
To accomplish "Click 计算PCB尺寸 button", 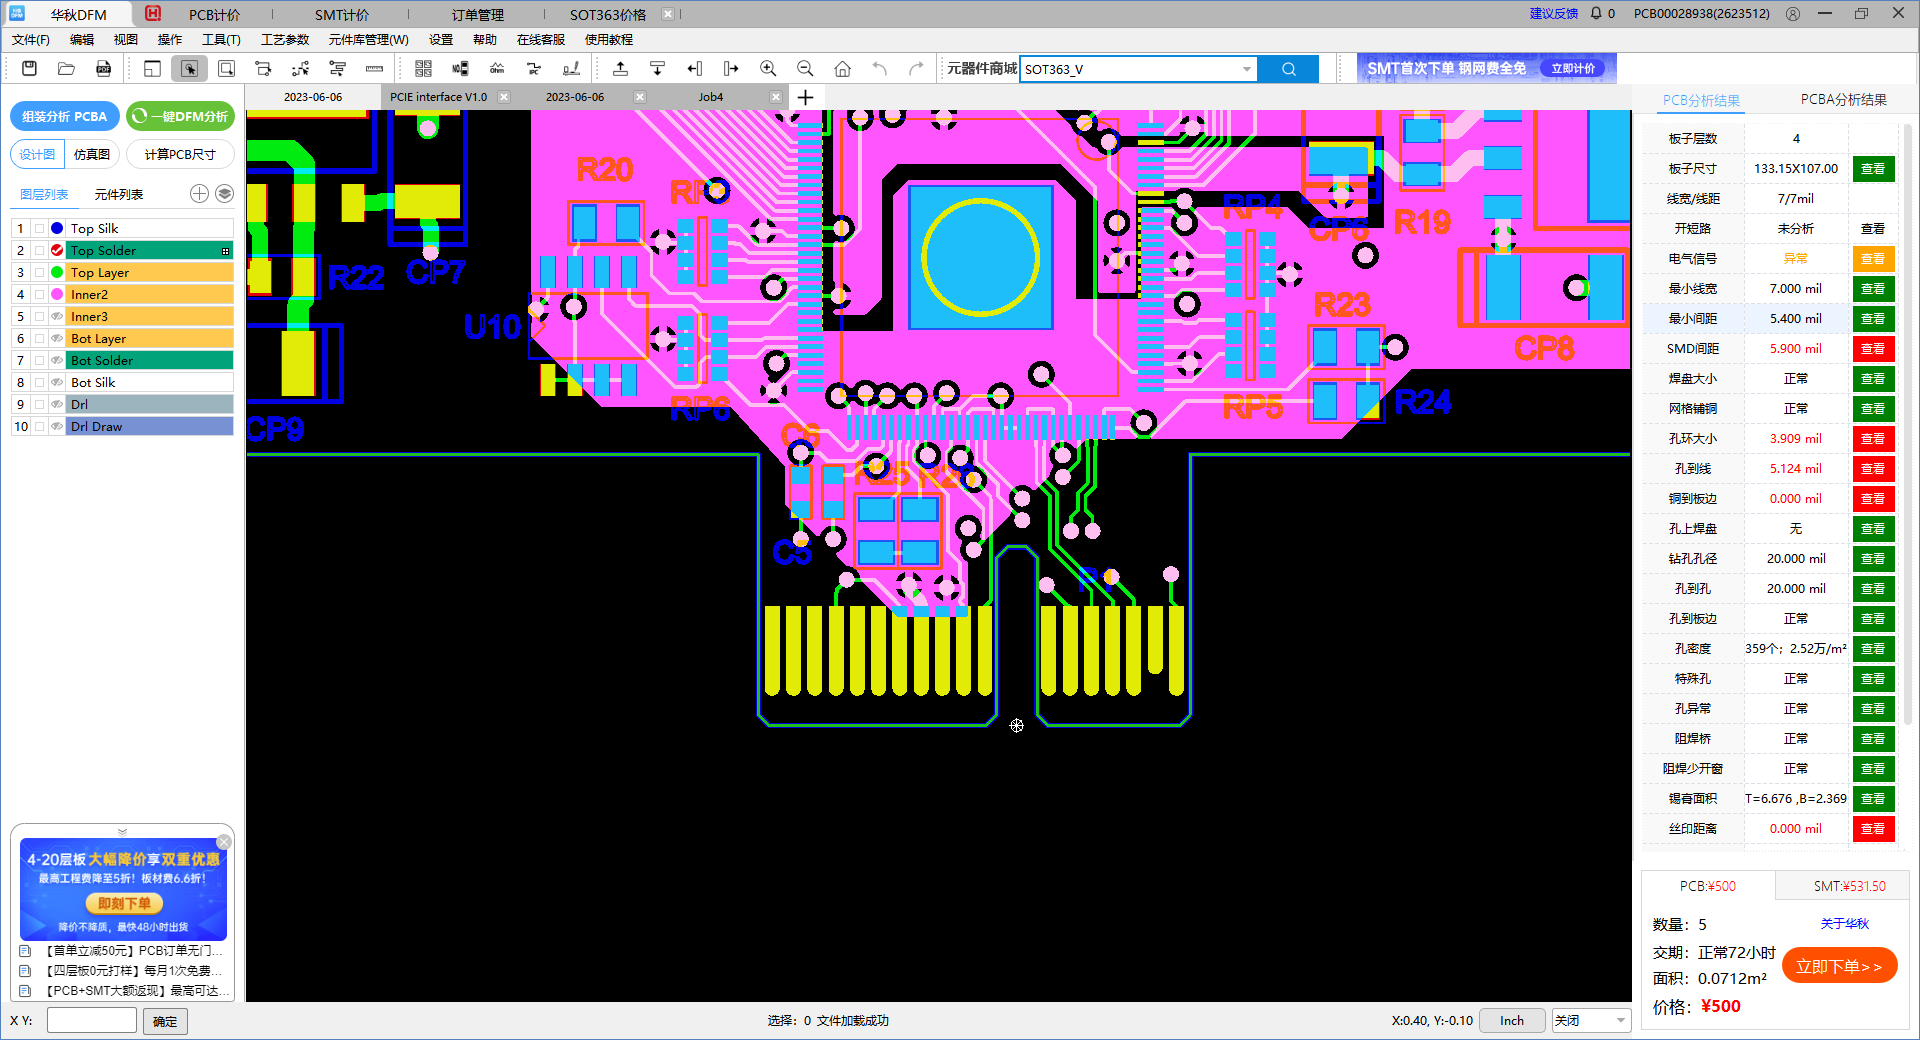I will (x=180, y=154).
